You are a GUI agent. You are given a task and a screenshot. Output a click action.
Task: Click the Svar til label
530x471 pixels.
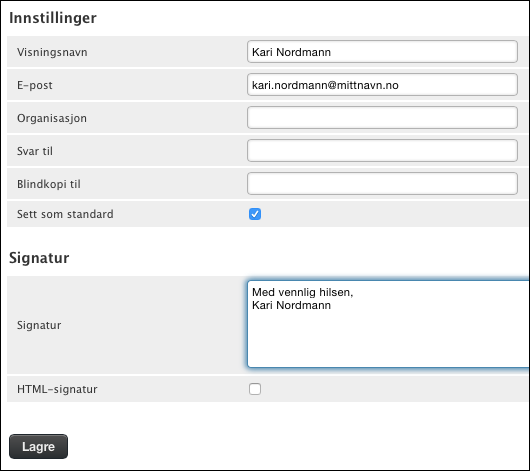(35, 151)
